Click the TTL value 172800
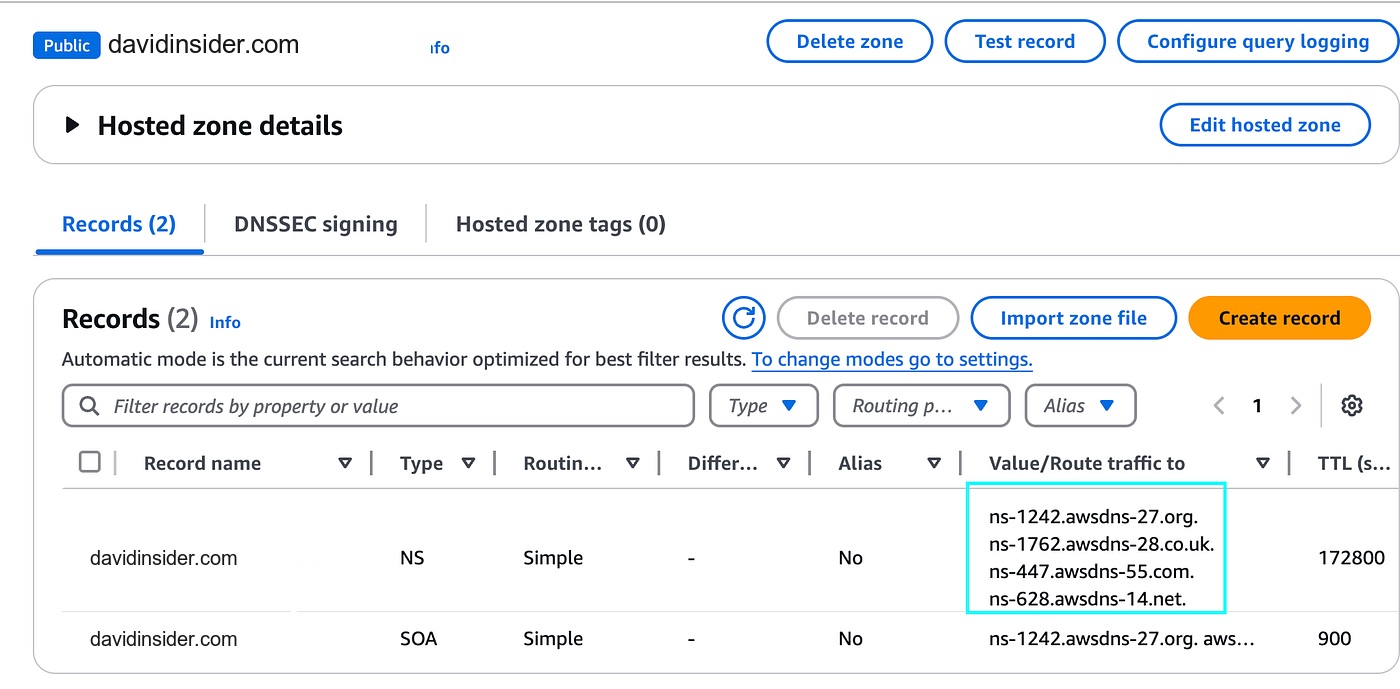The height and width of the screenshot is (689, 1400). tap(1351, 558)
